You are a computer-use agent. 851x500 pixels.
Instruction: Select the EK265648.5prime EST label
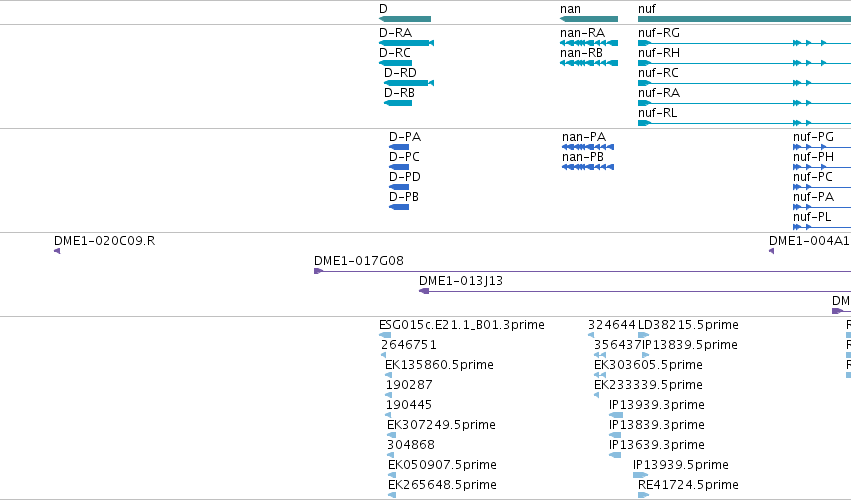442,484
